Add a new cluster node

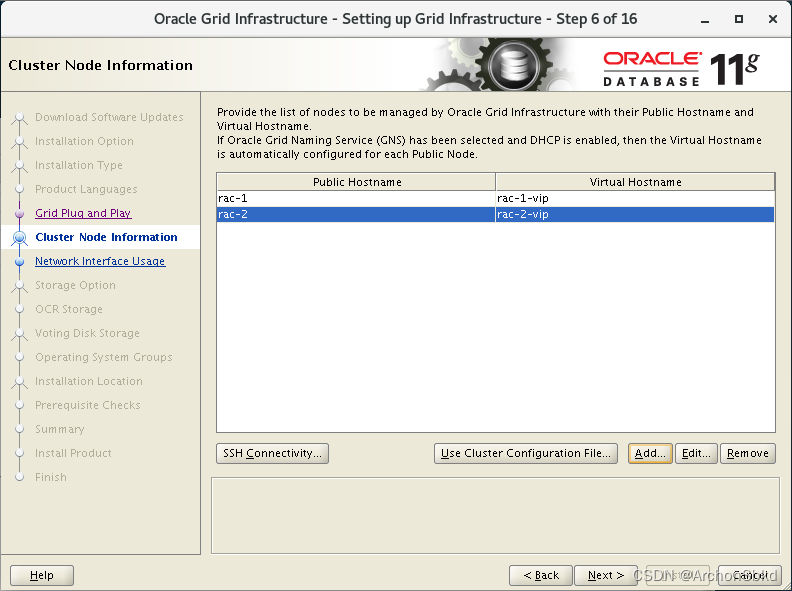tap(650, 453)
